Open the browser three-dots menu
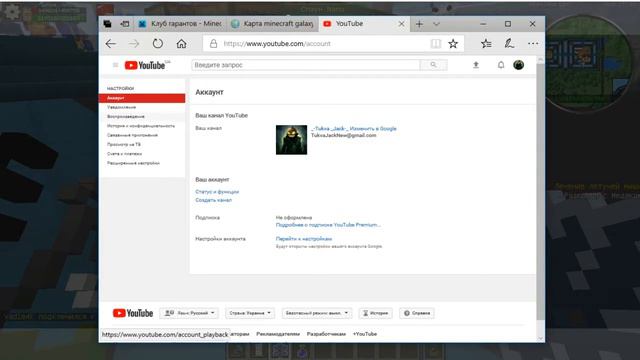This screenshot has width=640, height=360. tap(533, 44)
